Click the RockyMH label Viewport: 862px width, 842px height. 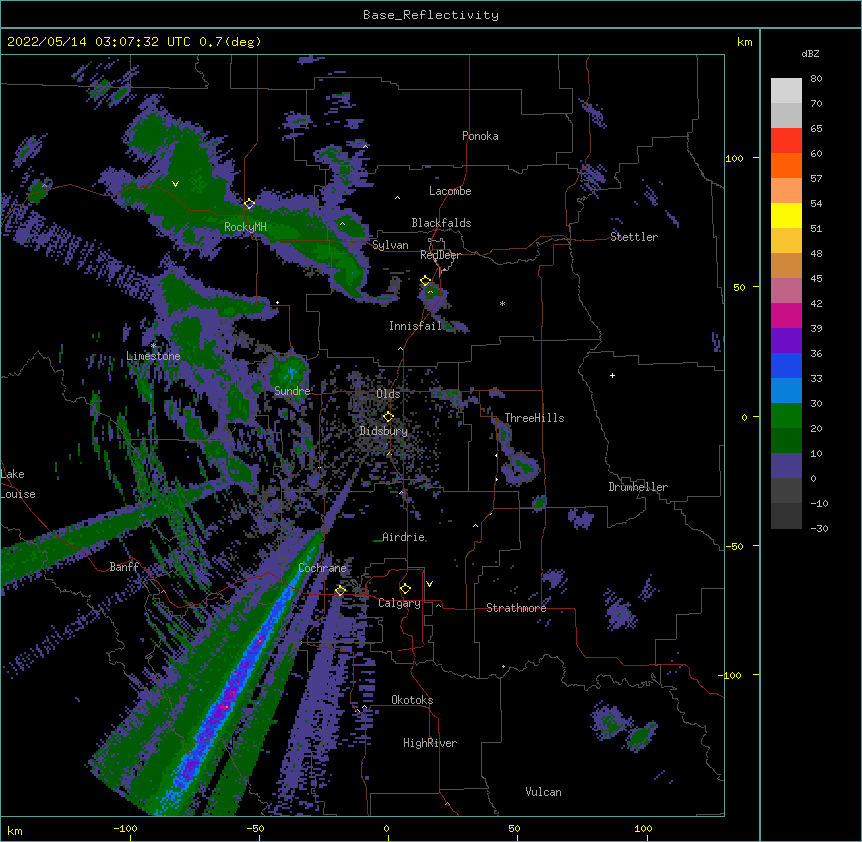pyautogui.click(x=245, y=226)
